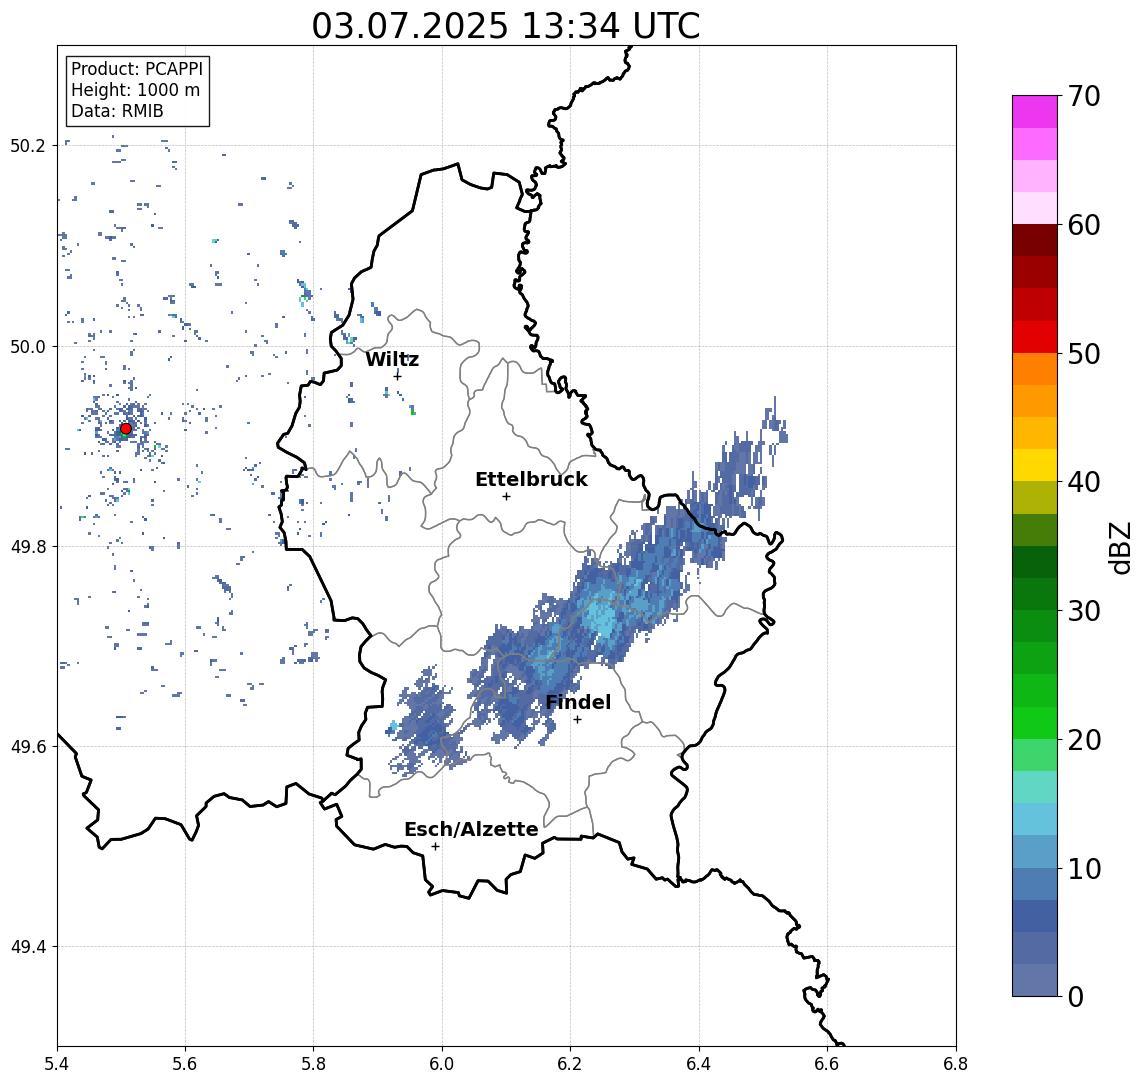Image resolution: width=1145 pixels, height=1084 pixels.
Task: Click the longitude tick label 5.6
Action: [185, 1064]
